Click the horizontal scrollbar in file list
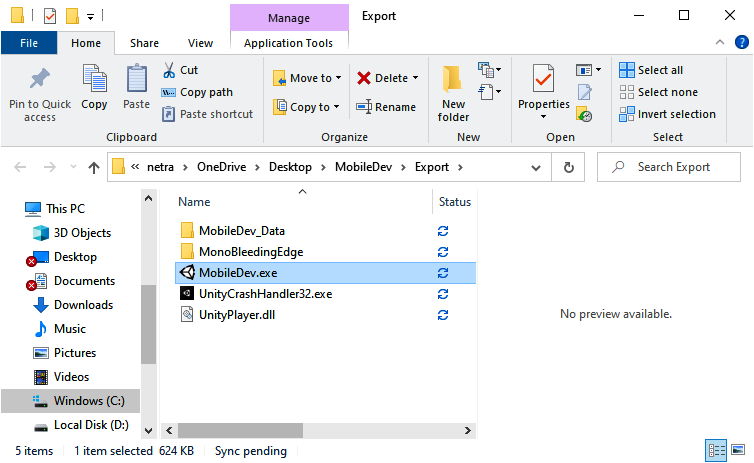754x463 pixels. (x=240, y=430)
